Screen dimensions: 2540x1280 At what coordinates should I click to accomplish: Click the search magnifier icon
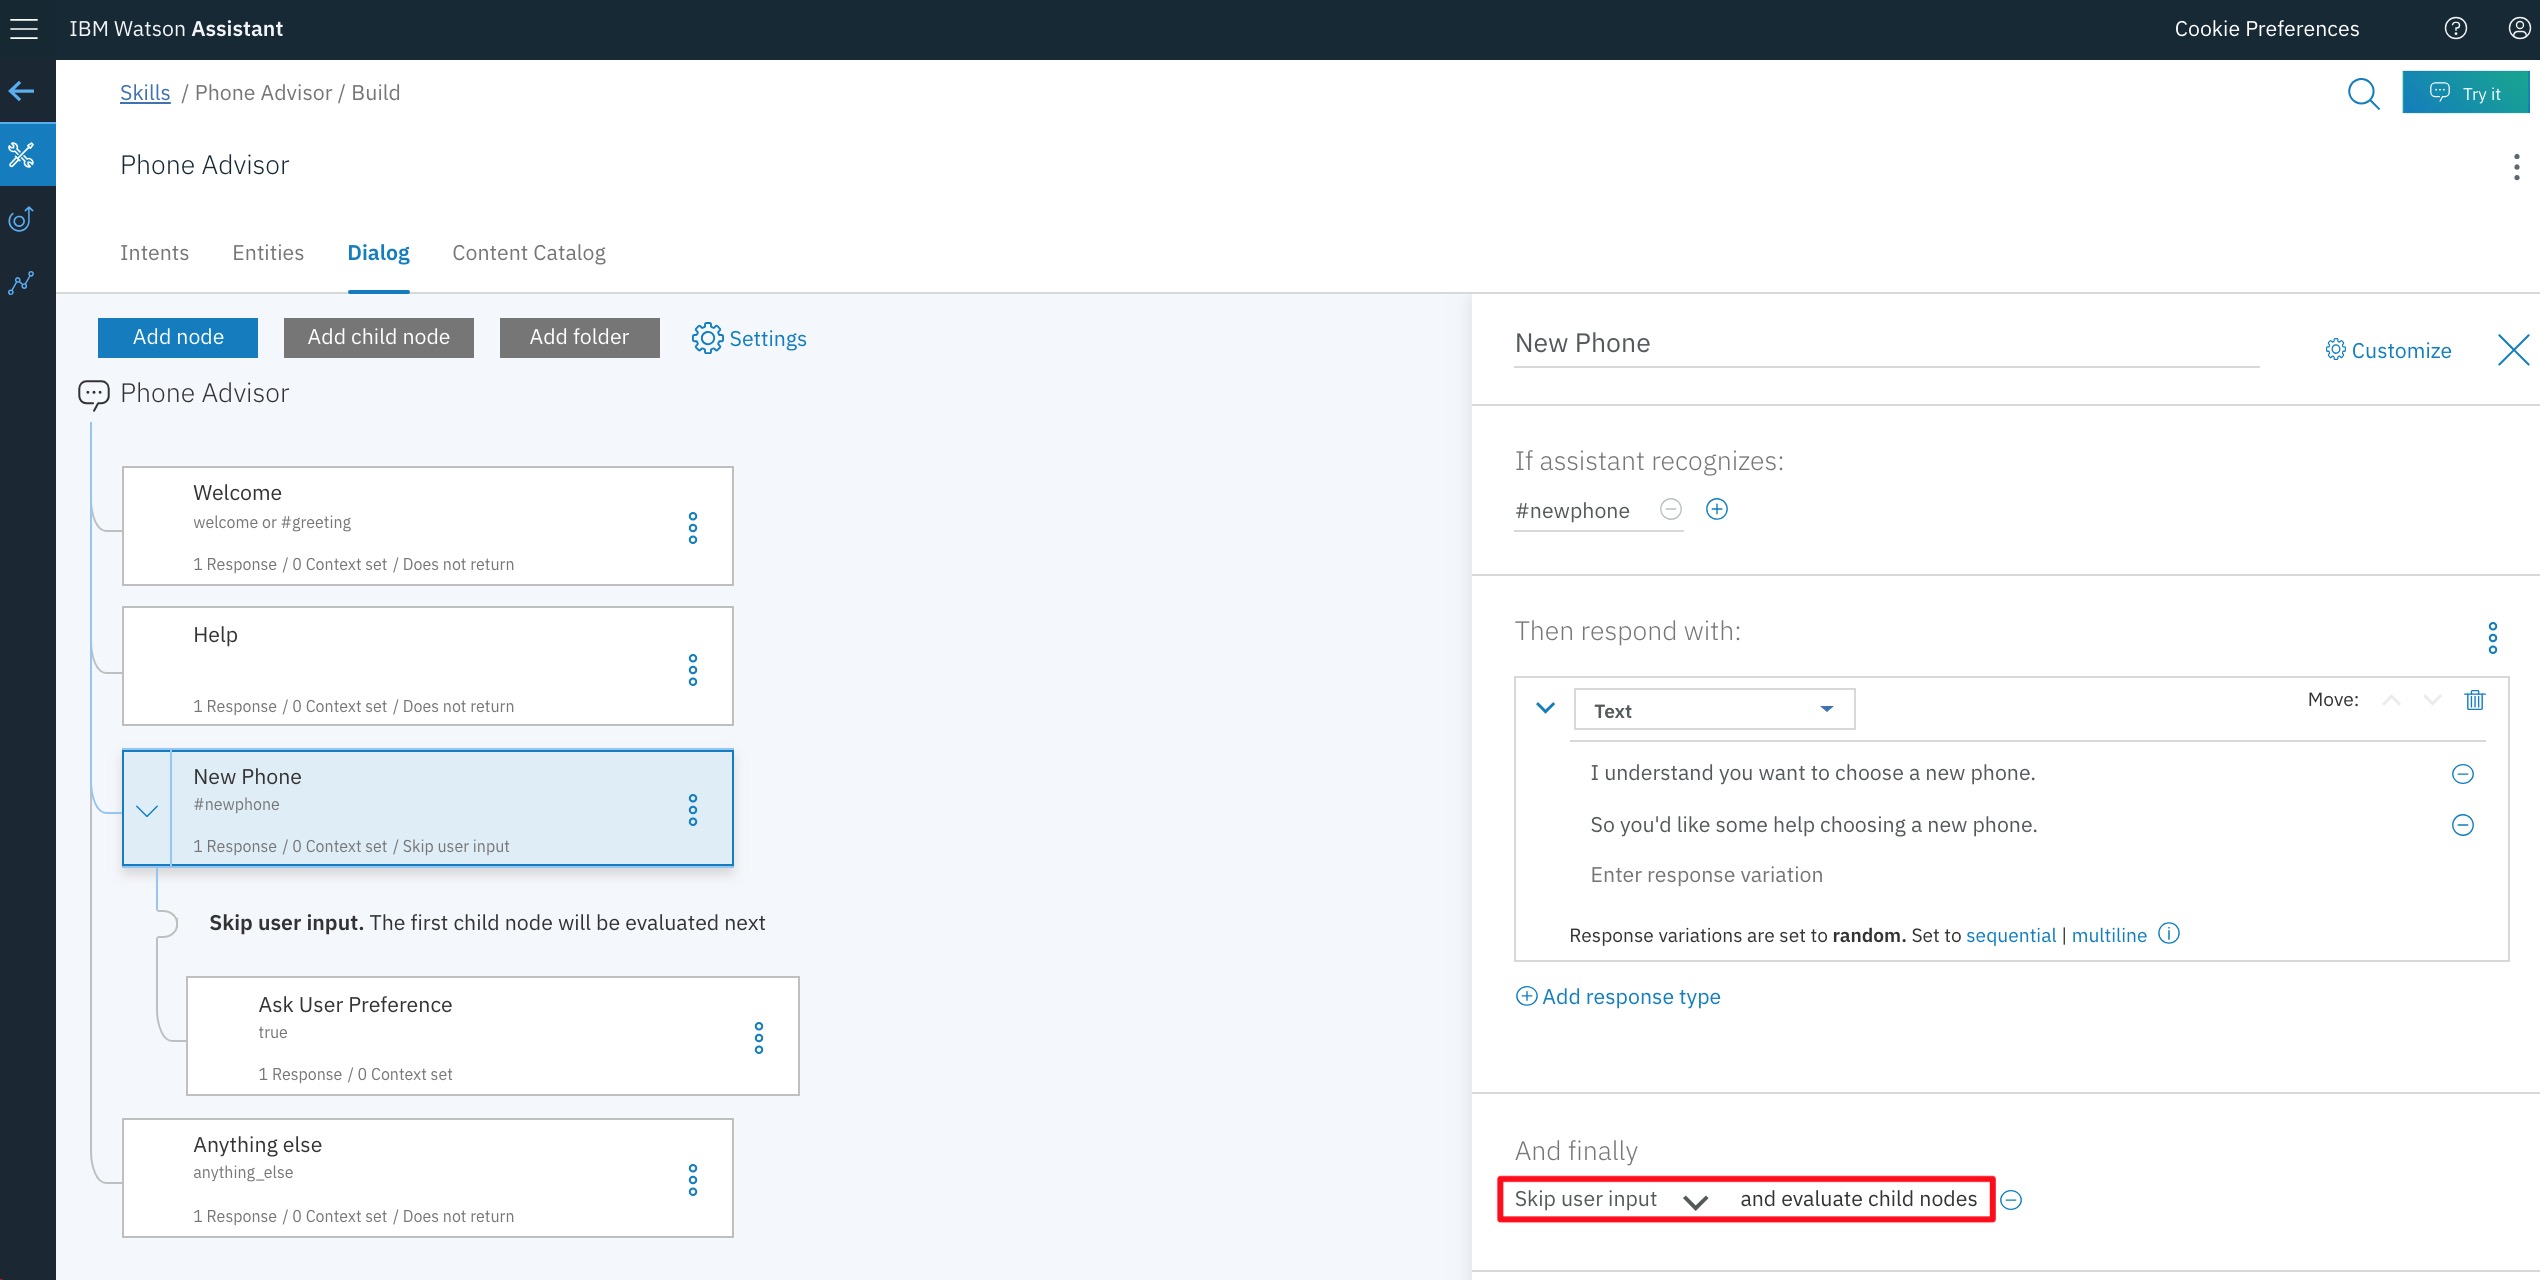tap(2362, 93)
